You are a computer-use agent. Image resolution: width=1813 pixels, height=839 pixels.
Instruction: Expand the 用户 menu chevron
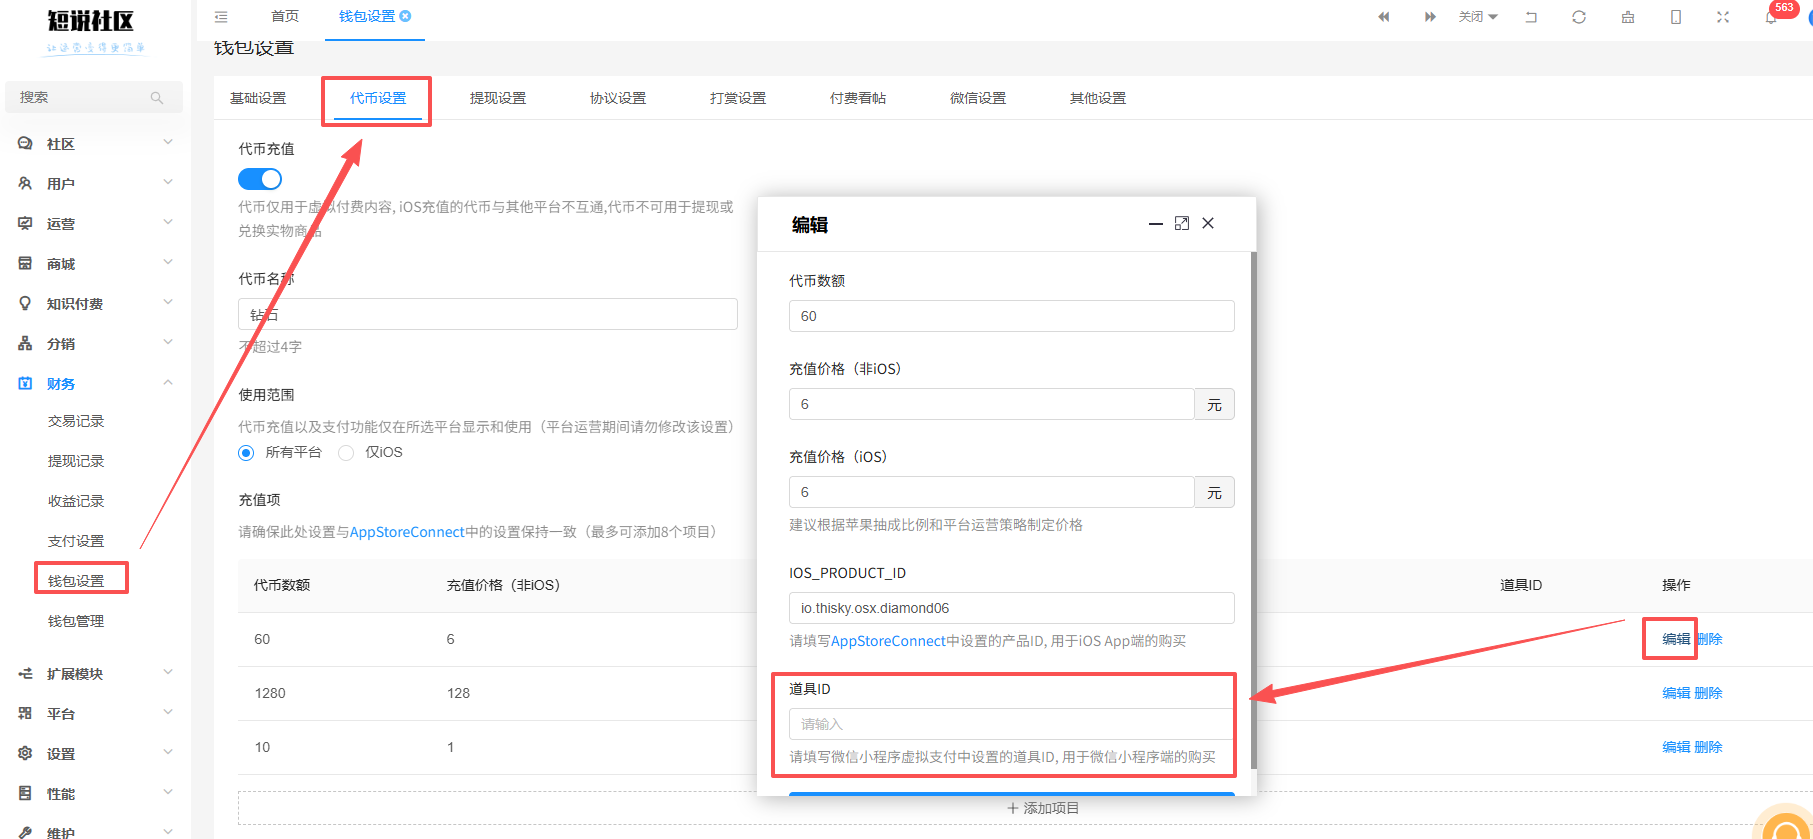tap(168, 183)
